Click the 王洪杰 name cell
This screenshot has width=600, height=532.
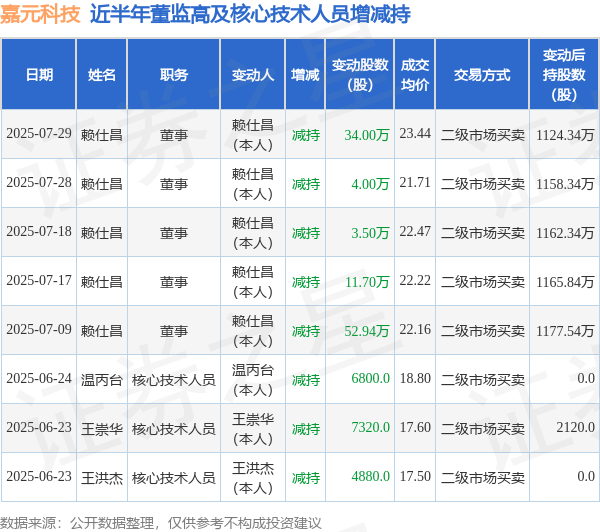pyautogui.click(x=102, y=478)
